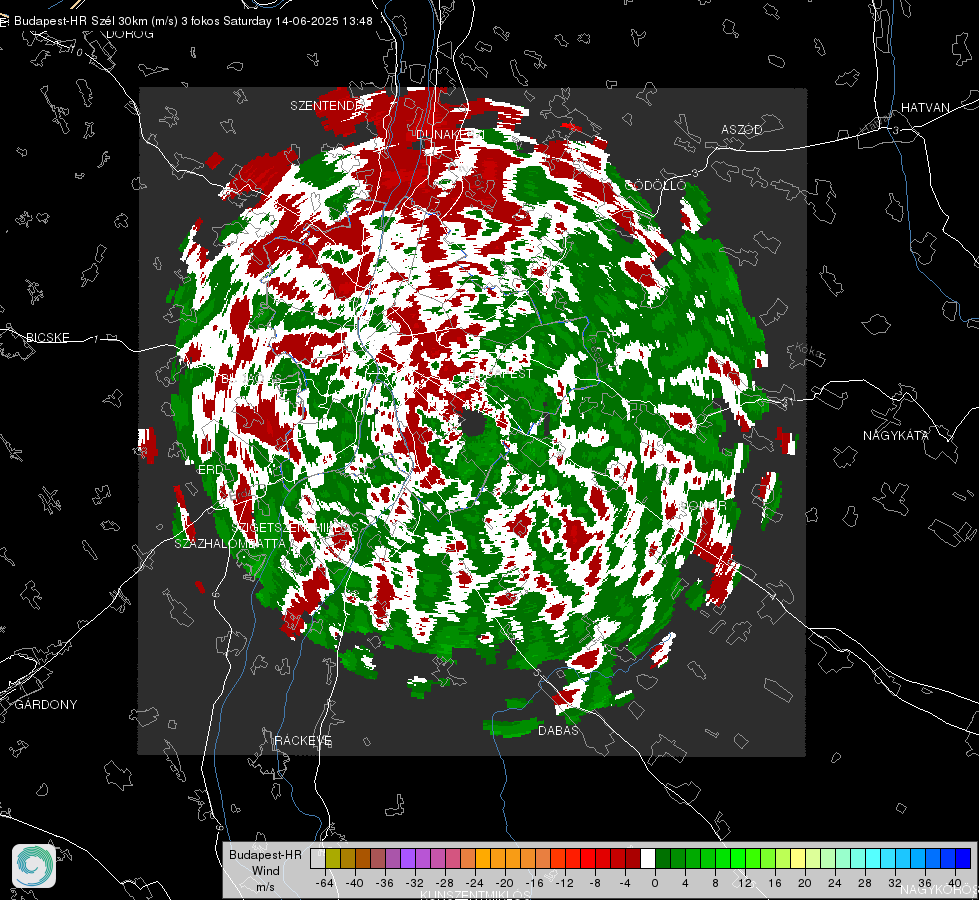Click the -16 legend value
The height and width of the screenshot is (900, 979).
(534, 883)
